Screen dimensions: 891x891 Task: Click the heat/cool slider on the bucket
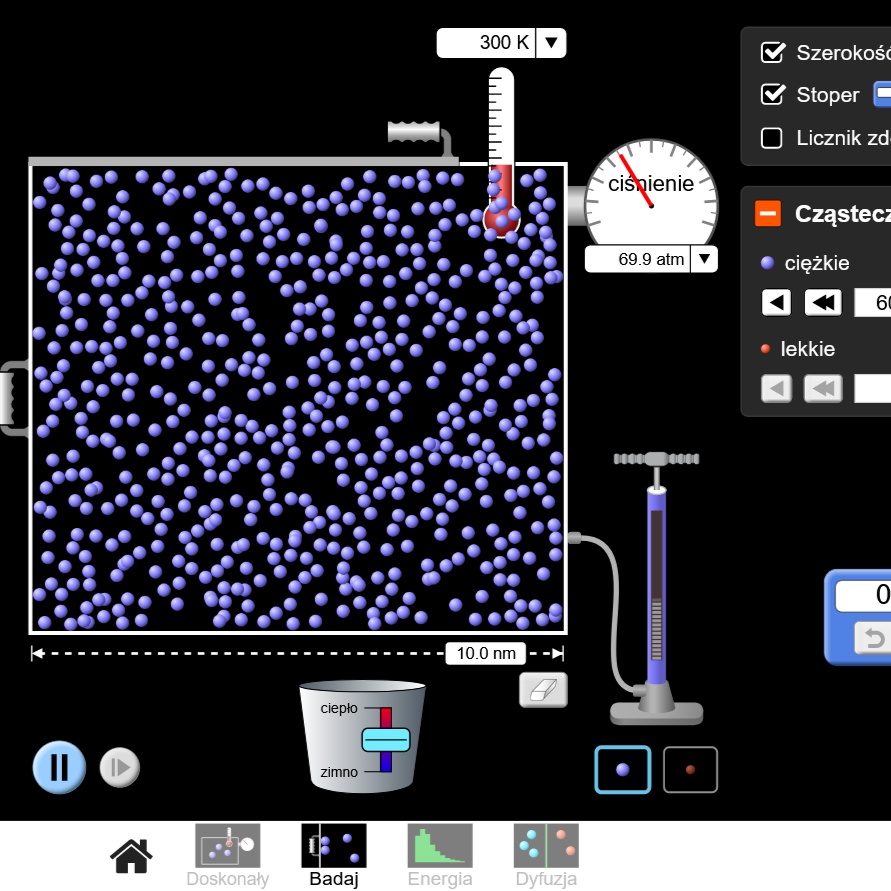(386, 739)
